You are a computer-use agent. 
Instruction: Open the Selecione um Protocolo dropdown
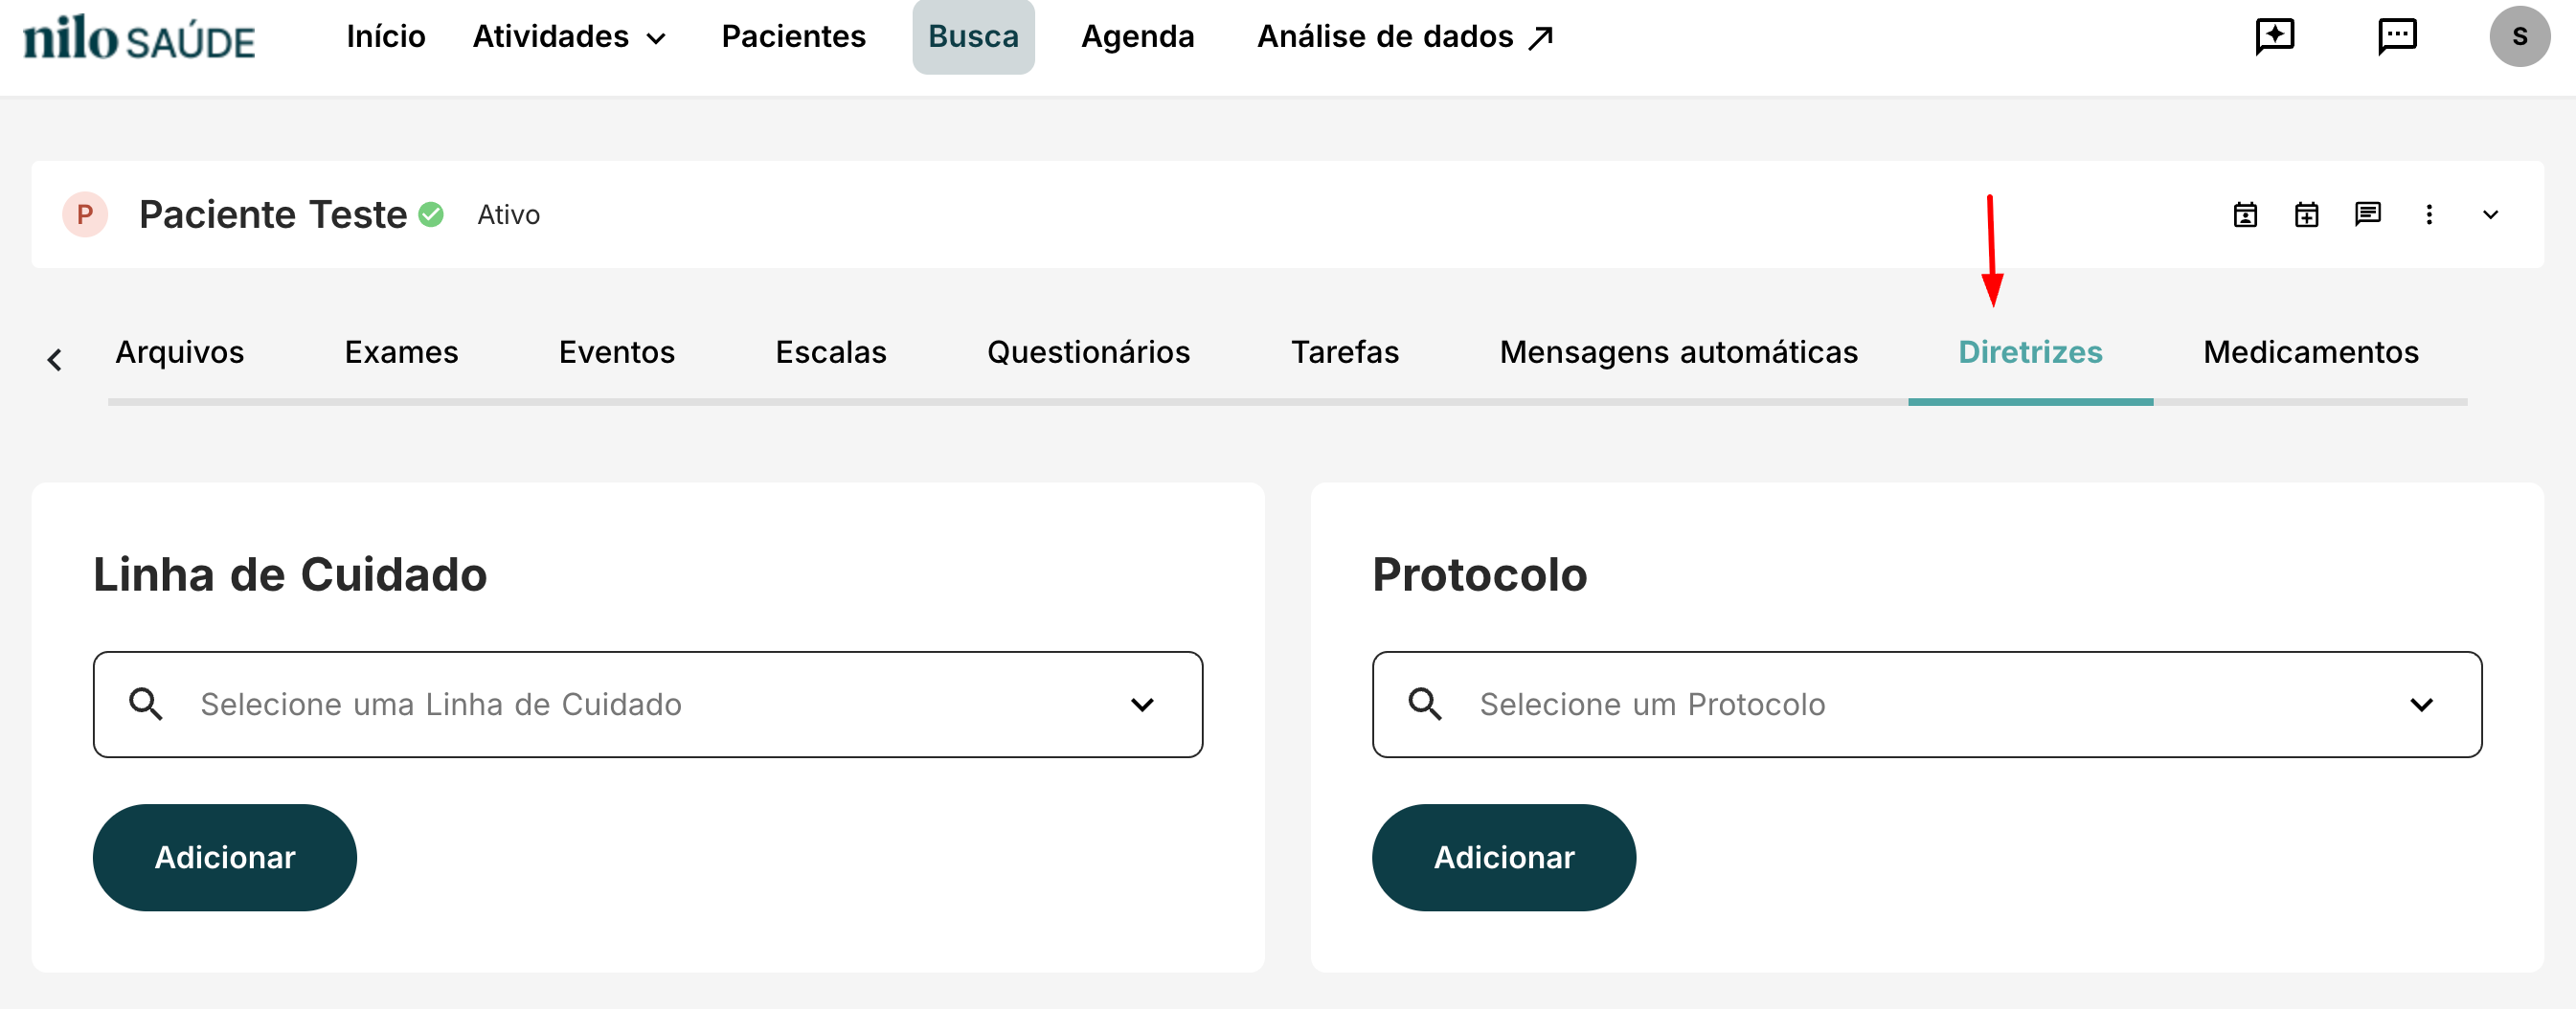coord(2422,704)
